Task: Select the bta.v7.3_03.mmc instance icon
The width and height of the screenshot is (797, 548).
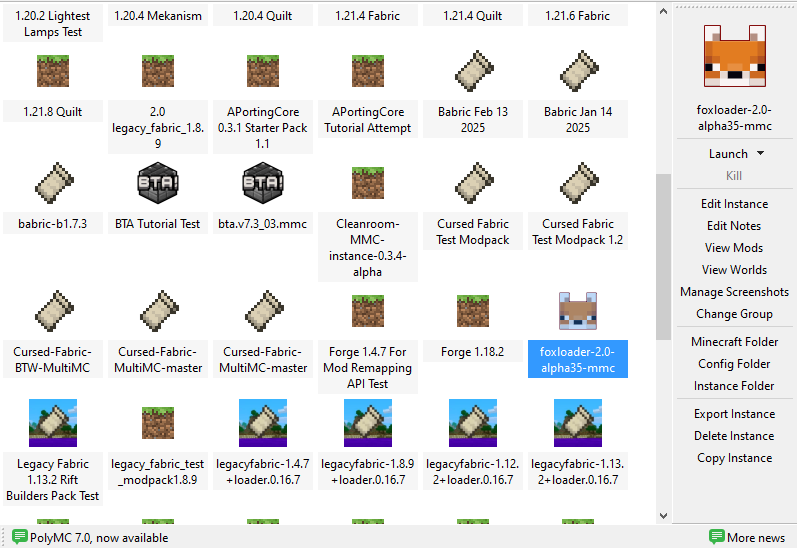Action: pos(263,184)
